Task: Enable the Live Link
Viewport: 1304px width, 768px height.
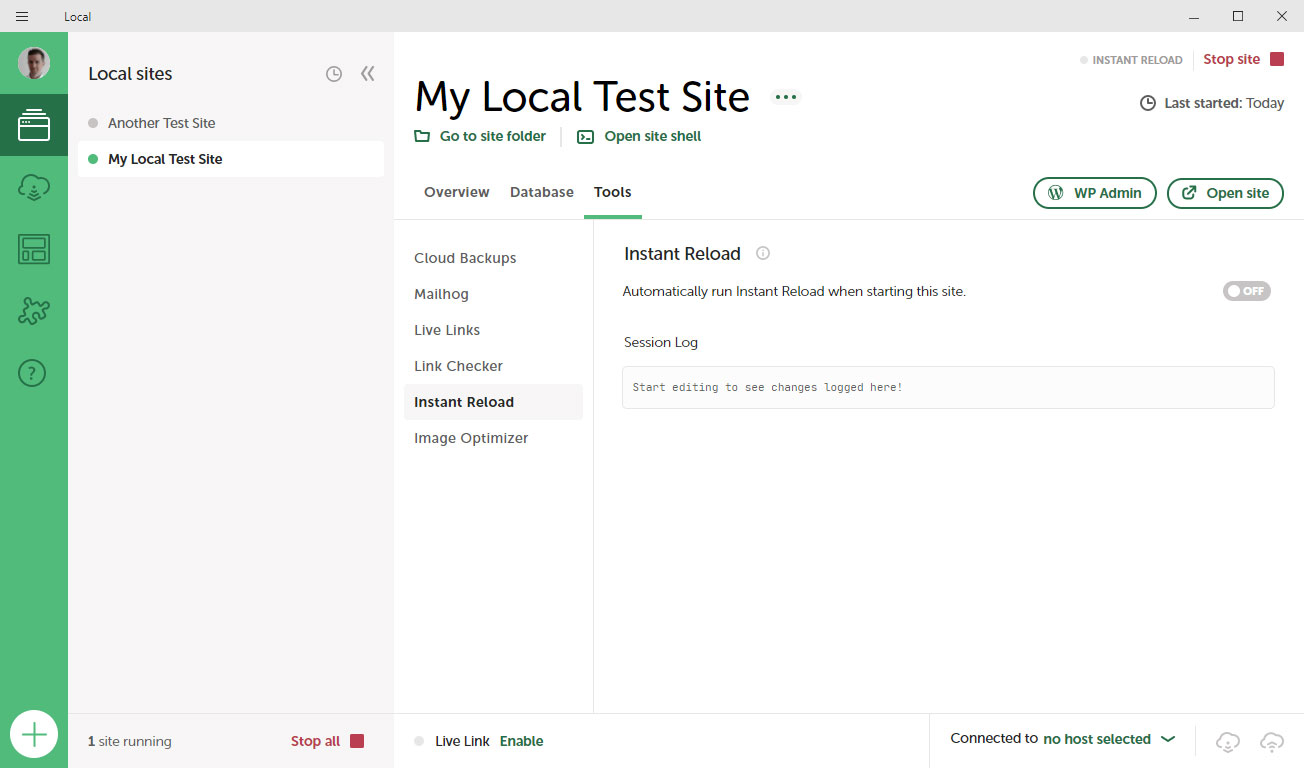Action: [522, 741]
